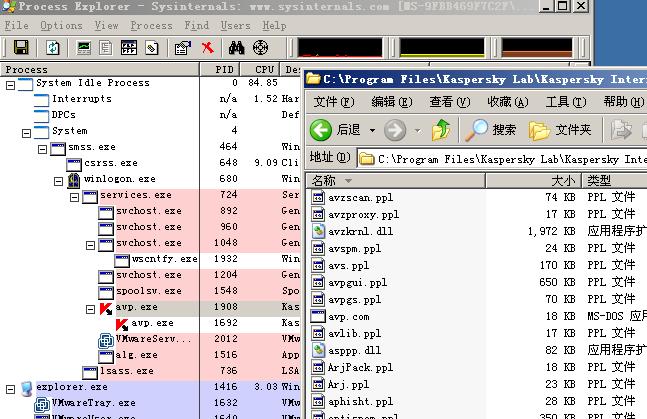Open the 编辑(E) menu in Explorer
Image resolution: width=647 pixels, height=419 pixels.
[x=392, y=102]
